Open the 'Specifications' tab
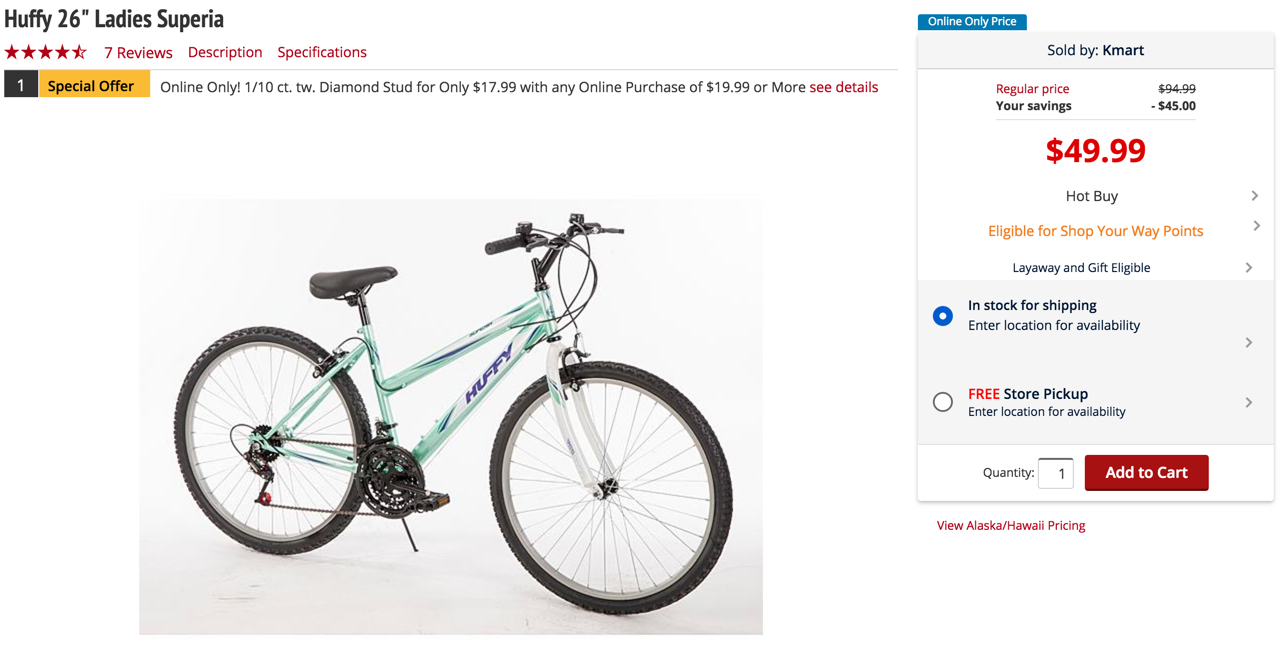 tap(321, 52)
